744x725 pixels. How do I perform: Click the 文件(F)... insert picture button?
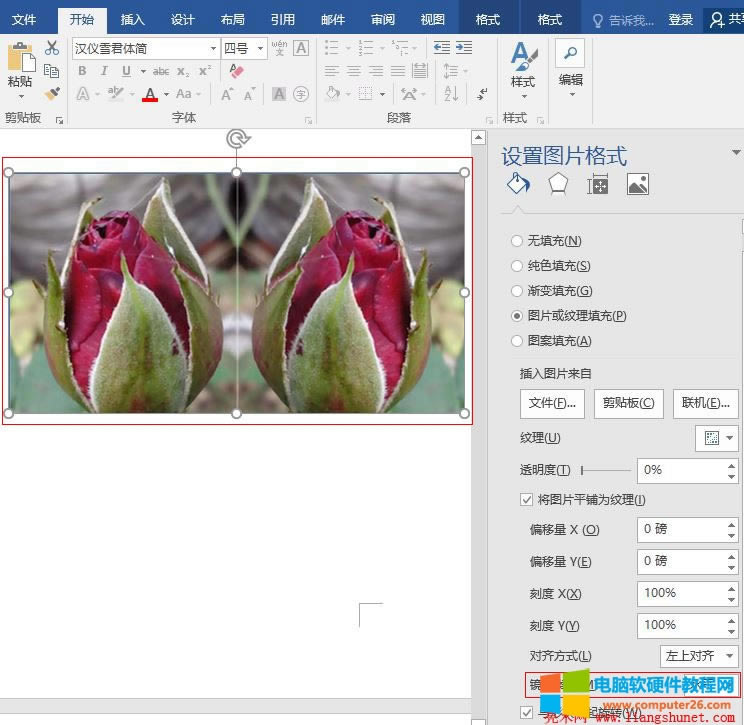pos(552,403)
